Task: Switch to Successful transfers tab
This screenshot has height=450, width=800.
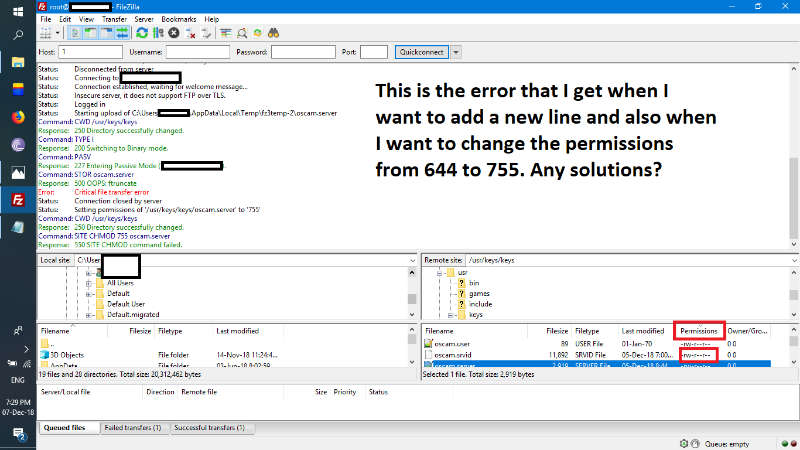Action: (210, 428)
